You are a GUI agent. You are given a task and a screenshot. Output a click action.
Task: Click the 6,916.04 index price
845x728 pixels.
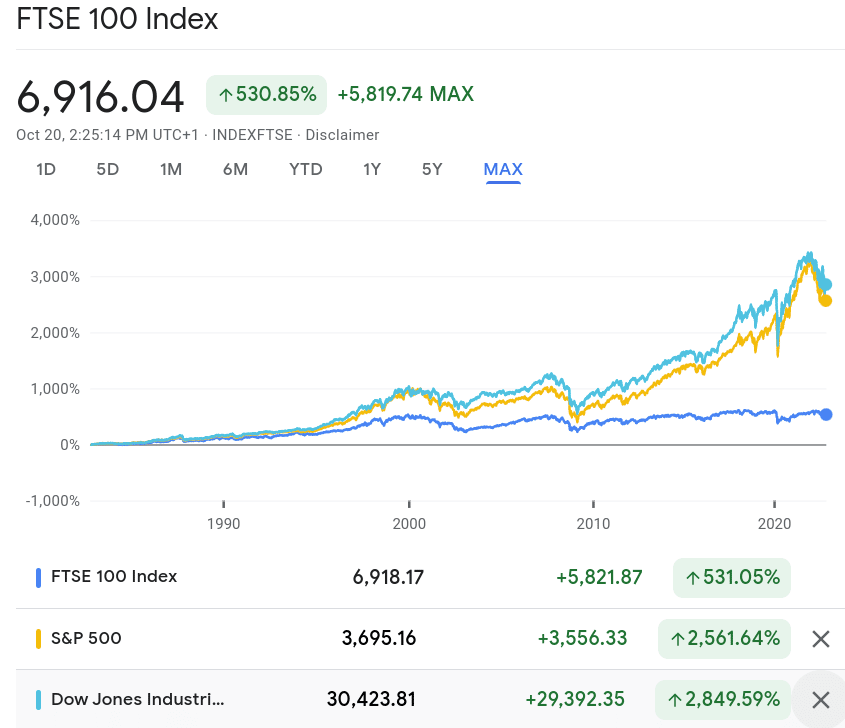100,97
